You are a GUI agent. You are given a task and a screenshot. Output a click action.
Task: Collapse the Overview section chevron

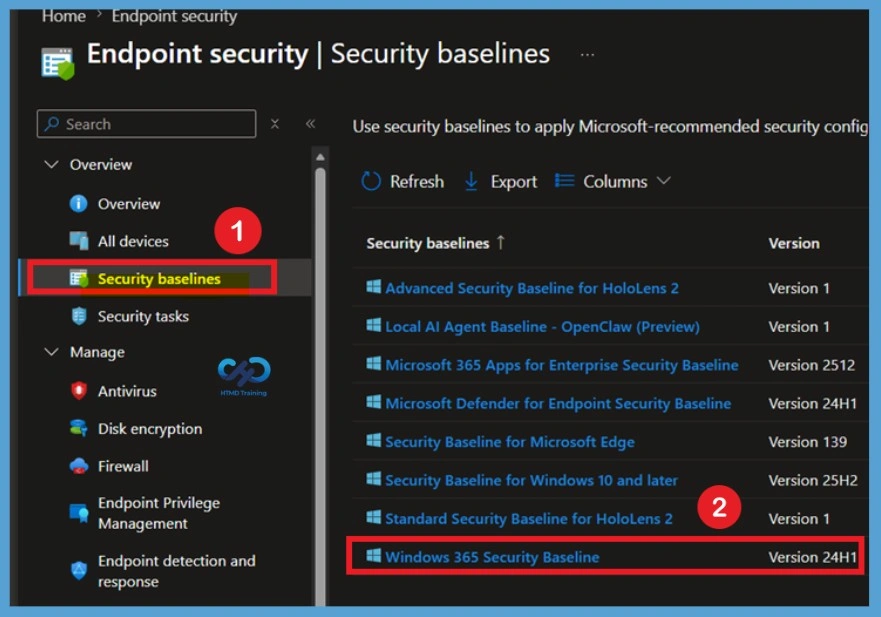[x=51, y=165]
